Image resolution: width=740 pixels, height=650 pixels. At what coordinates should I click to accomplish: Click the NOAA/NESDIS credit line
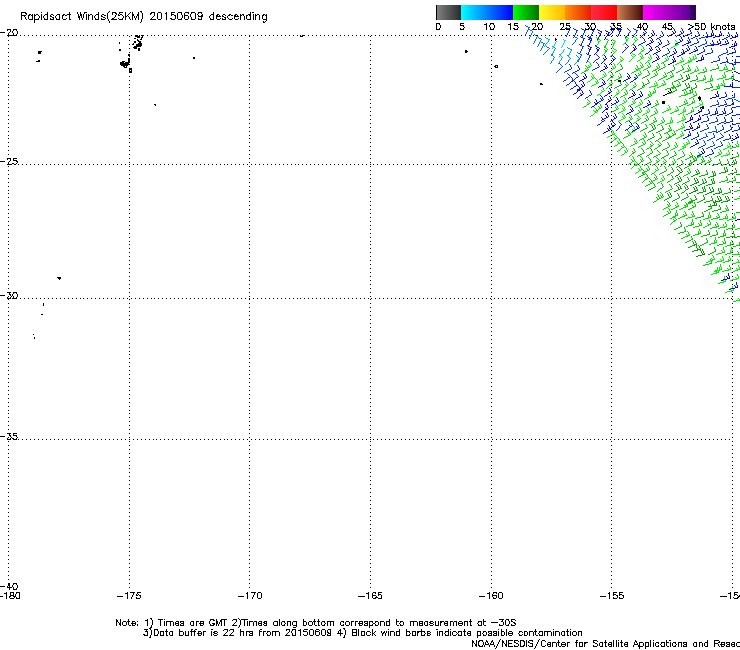coord(605,644)
